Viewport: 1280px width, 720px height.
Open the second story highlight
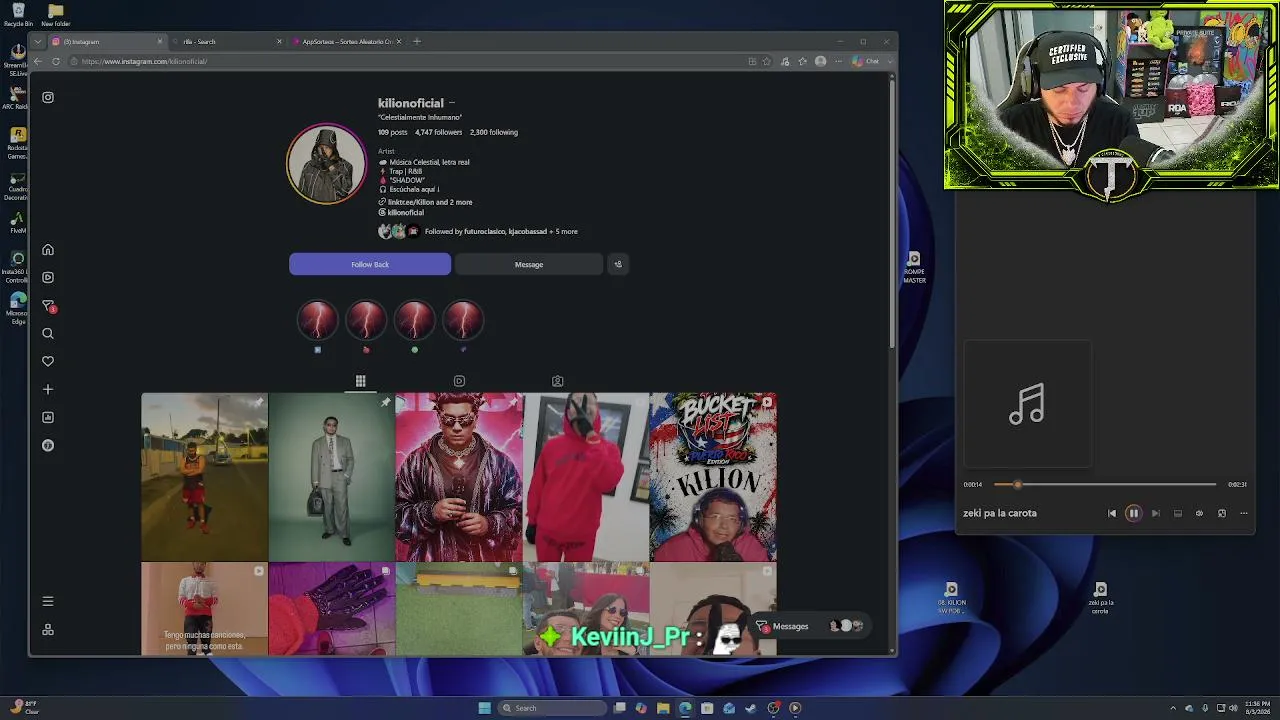[x=366, y=321]
